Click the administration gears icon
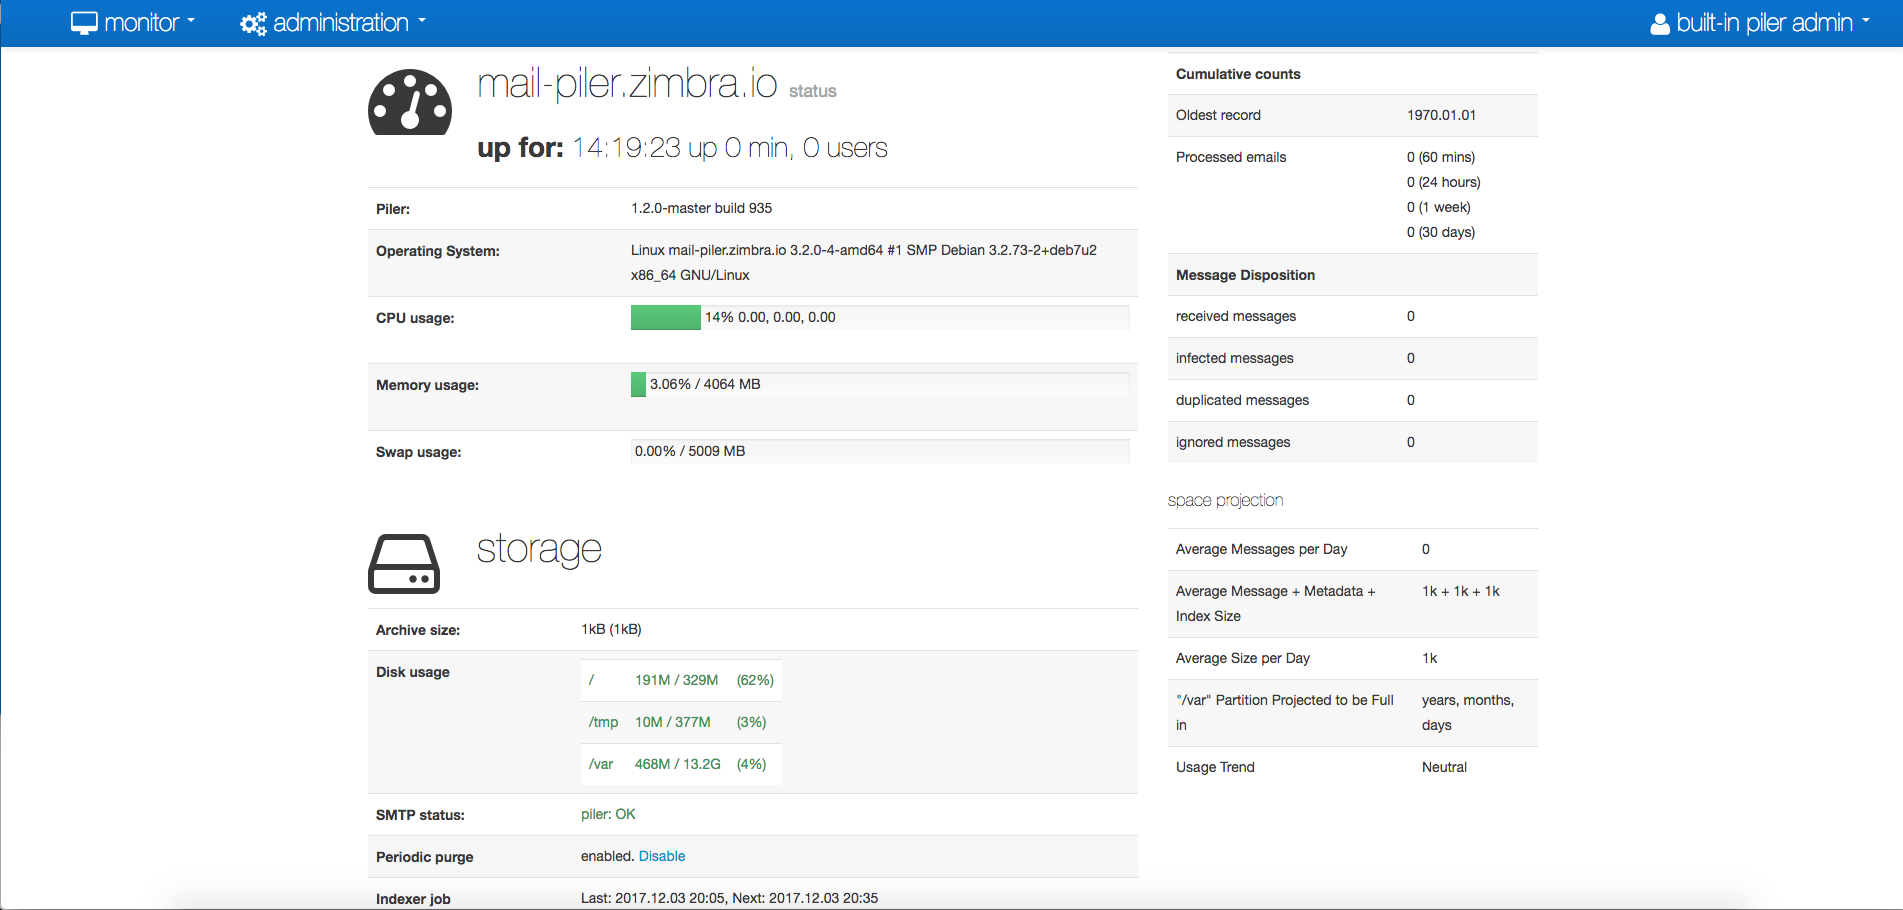The image size is (1903, 910). click(x=253, y=23)
